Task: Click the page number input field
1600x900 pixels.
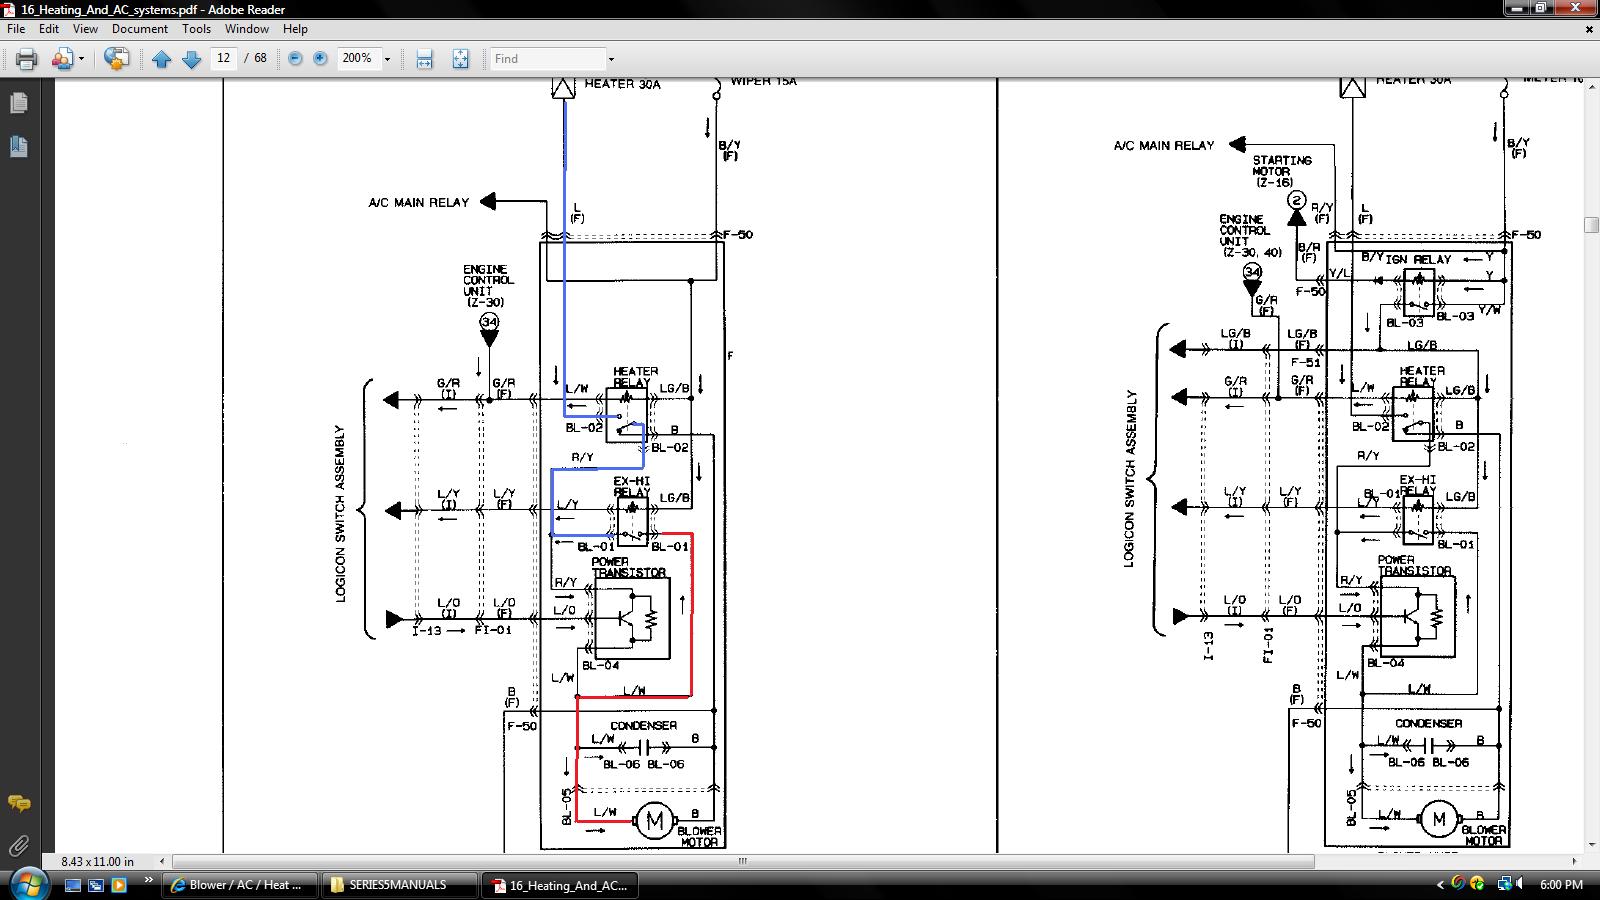Action: [223, 58]
